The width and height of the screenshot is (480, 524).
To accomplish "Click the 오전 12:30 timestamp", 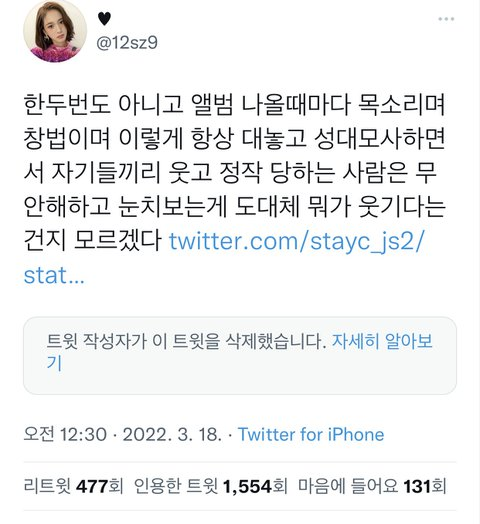I will [65, 434].
